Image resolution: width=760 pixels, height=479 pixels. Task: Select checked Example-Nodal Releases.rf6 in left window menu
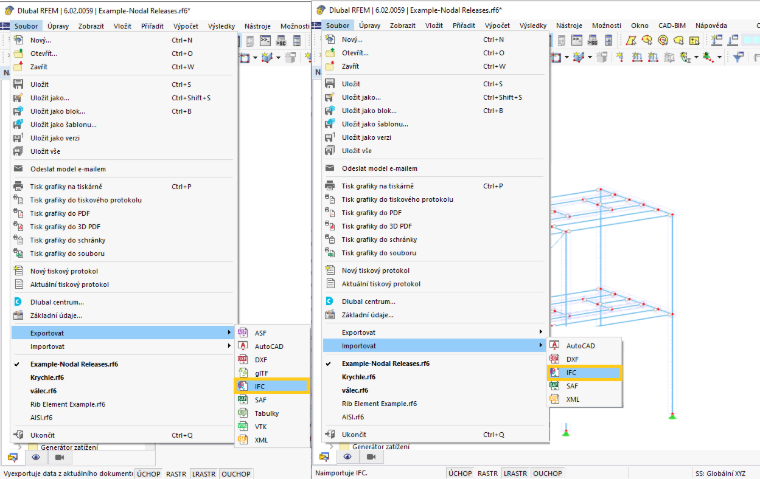tap(124, 364)
